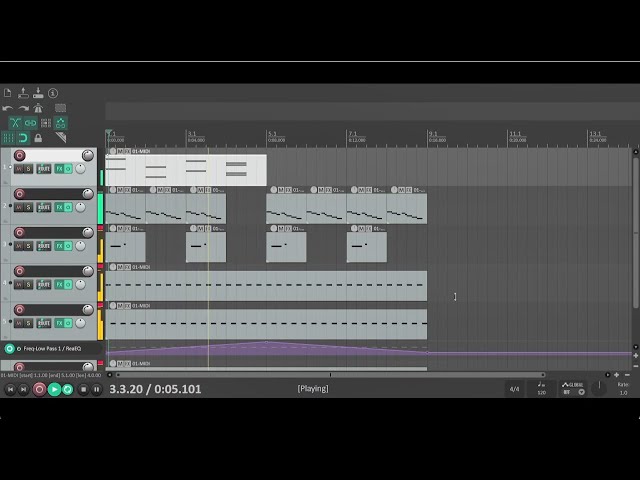The height and width of the screenshot is (480, 640).
Task: Bypass FX on track 1
Action: [x=68, y=169]
